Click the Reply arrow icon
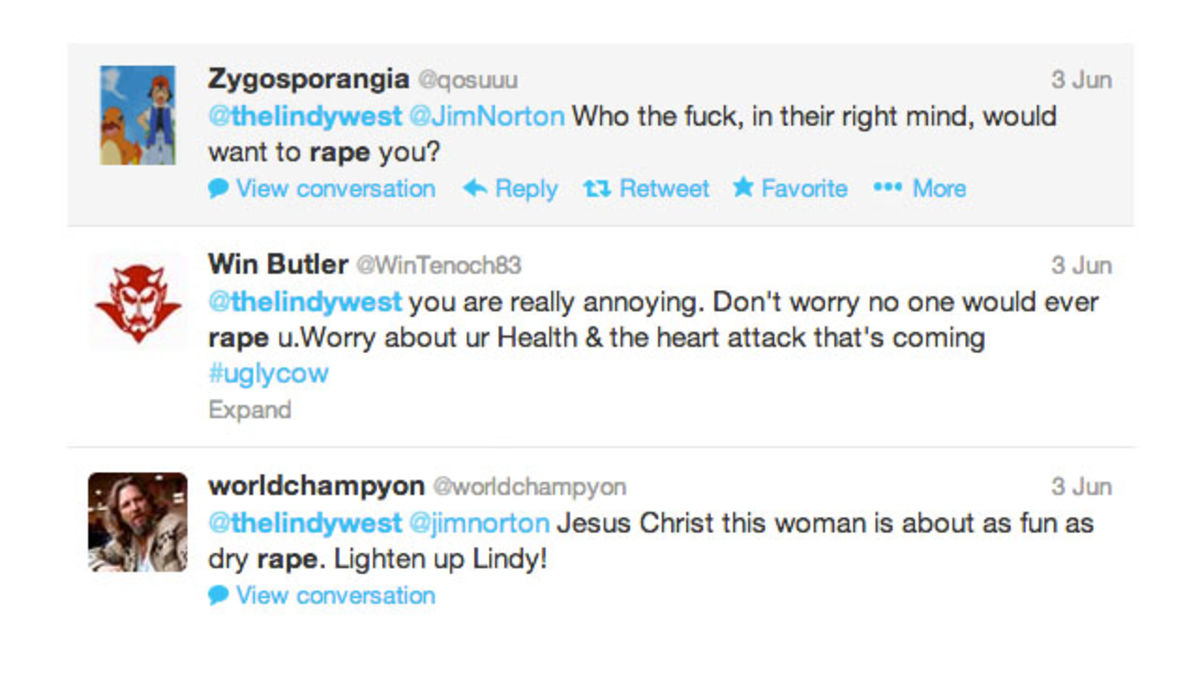The height and width of the screenshot is (675, 1200). 475,188
